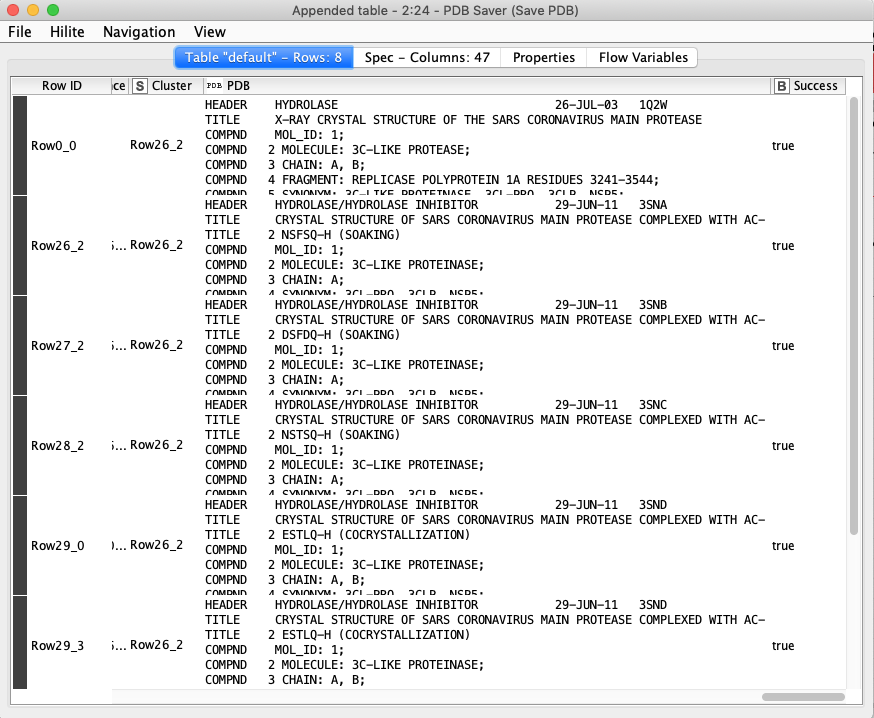
Task: Click the PDB cell containing 3SNC header
Action: pyautogui.click(x=485, y=445)
